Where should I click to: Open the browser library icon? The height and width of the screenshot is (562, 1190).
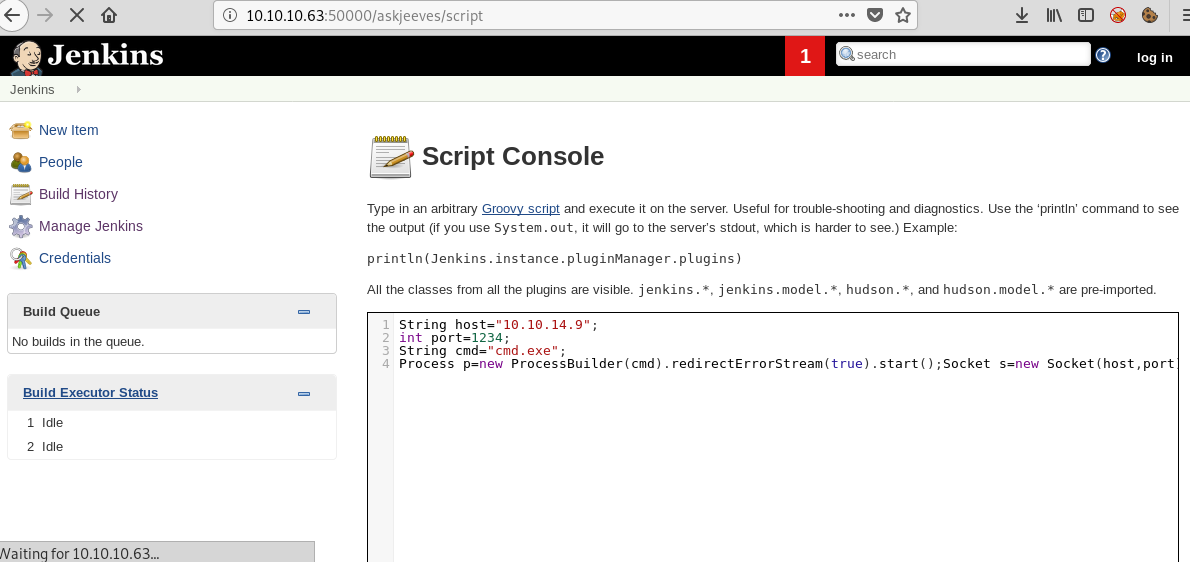[1053, 15]
